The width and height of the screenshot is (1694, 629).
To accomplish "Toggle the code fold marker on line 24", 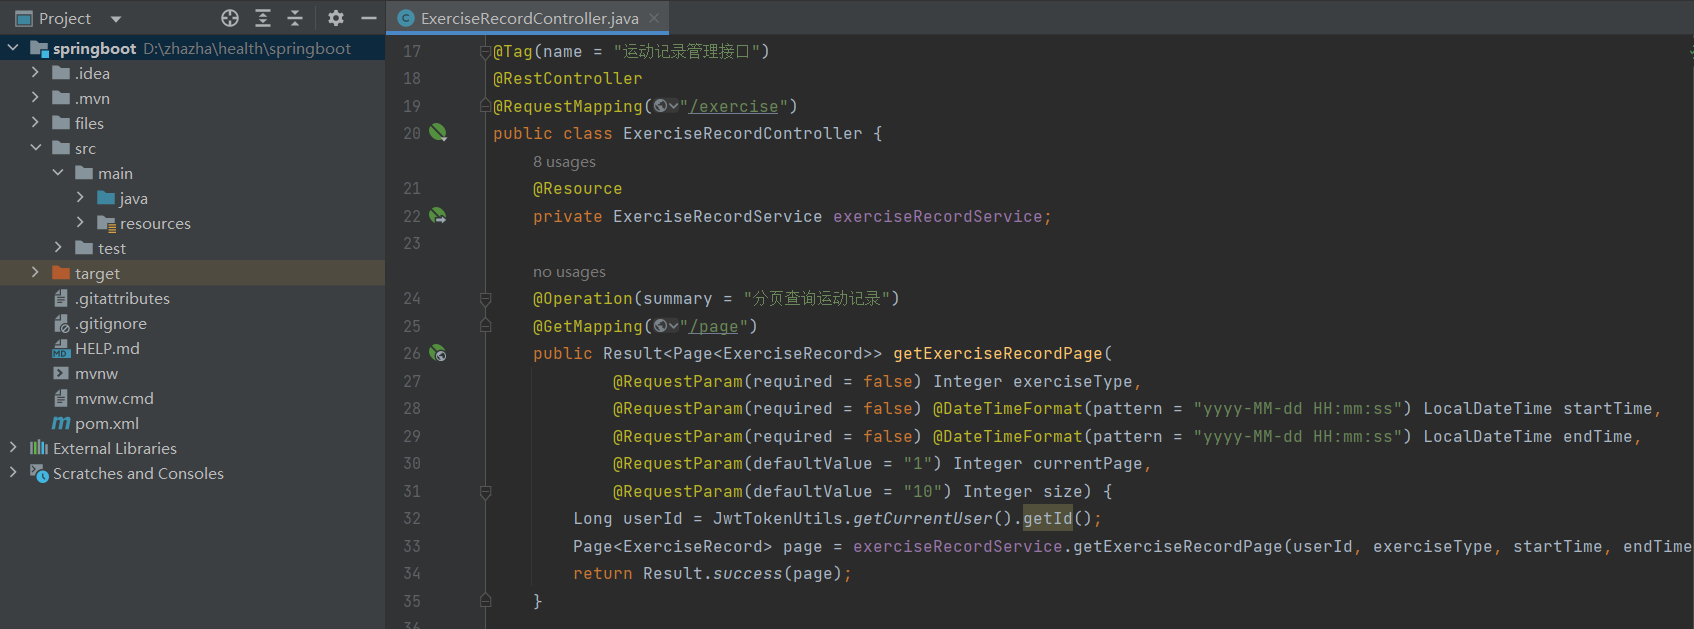I will point(485,298).
